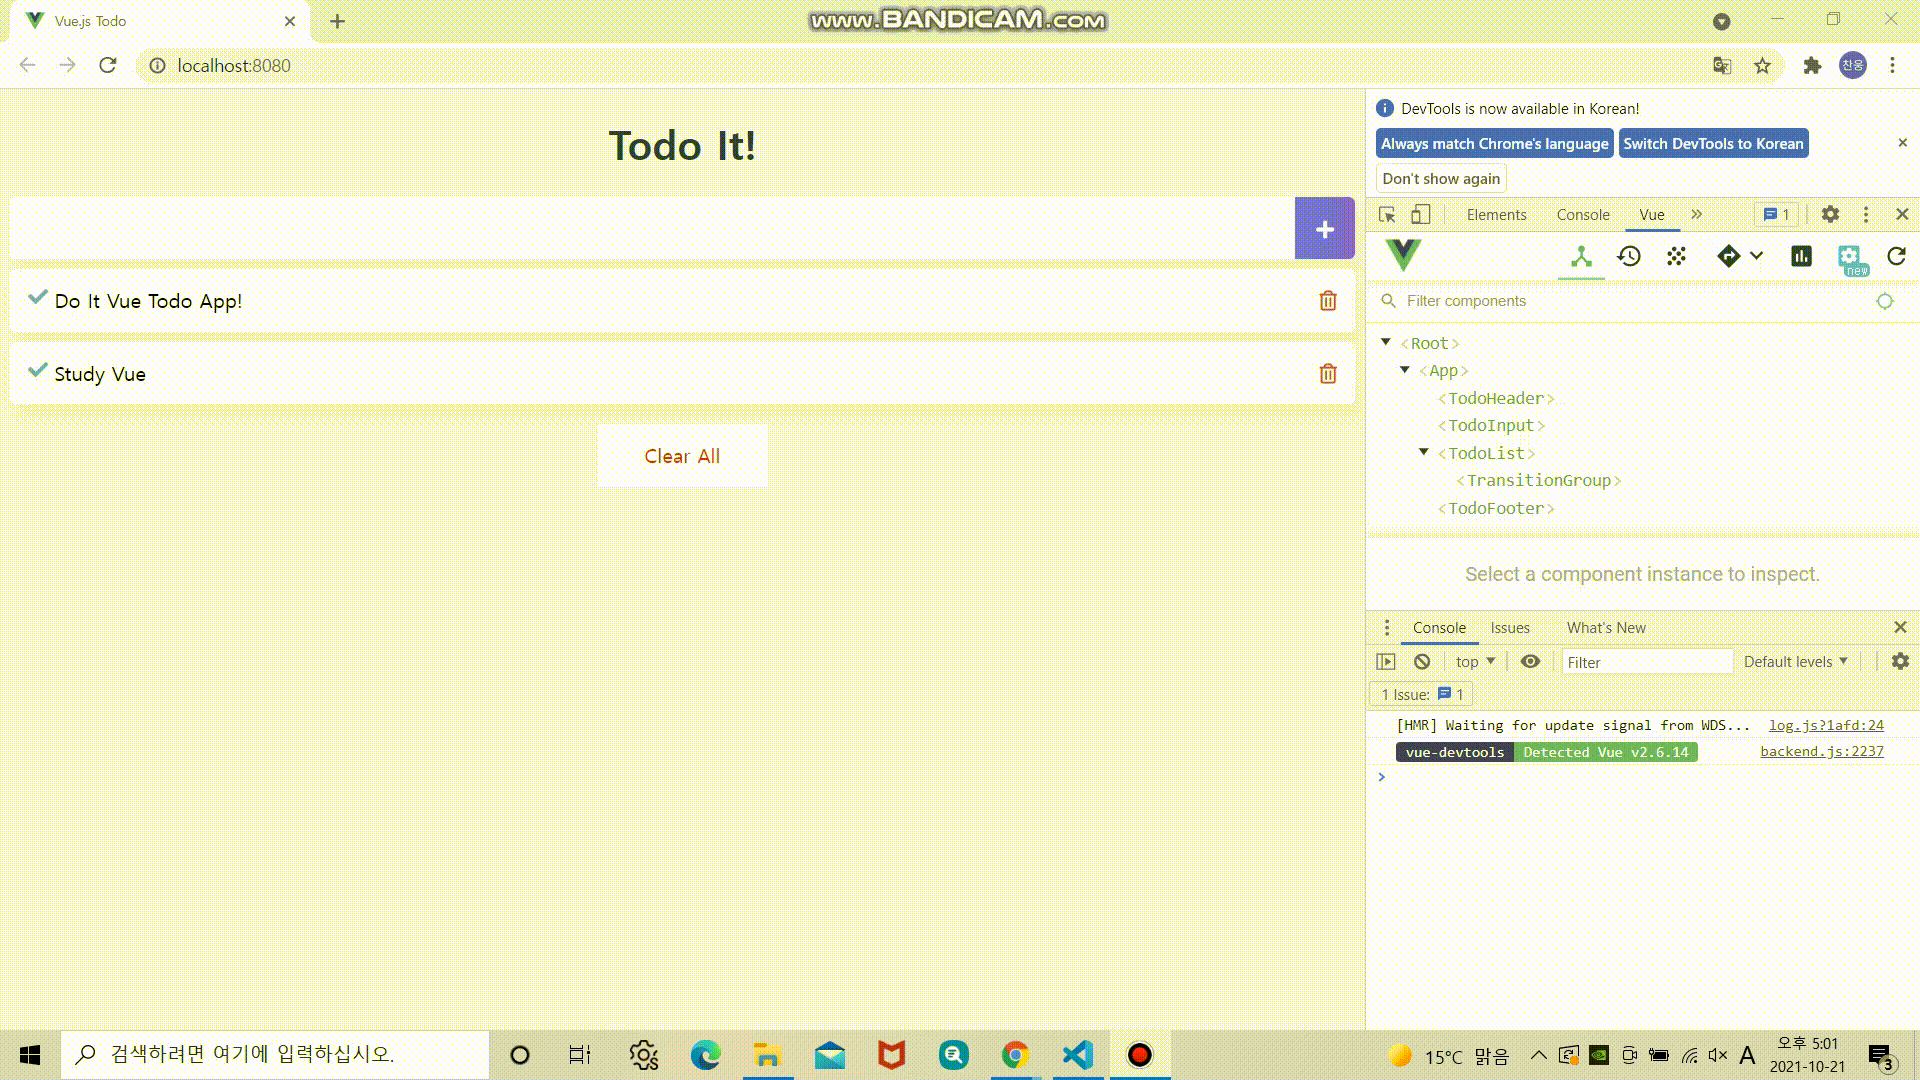
Task: Toggle completion checkmark on Do It Vue Todo App!
Action: click(38, 298)
